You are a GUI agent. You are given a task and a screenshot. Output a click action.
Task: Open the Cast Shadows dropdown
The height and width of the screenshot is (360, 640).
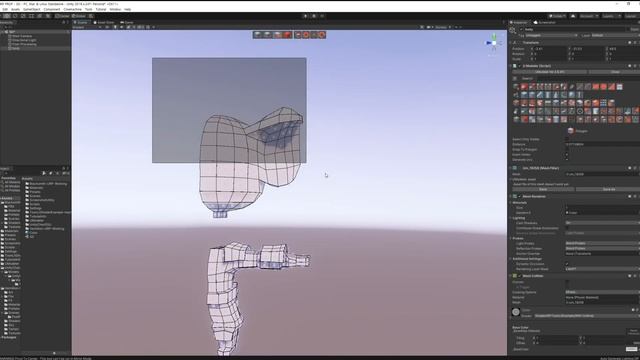tap(602, 223)
